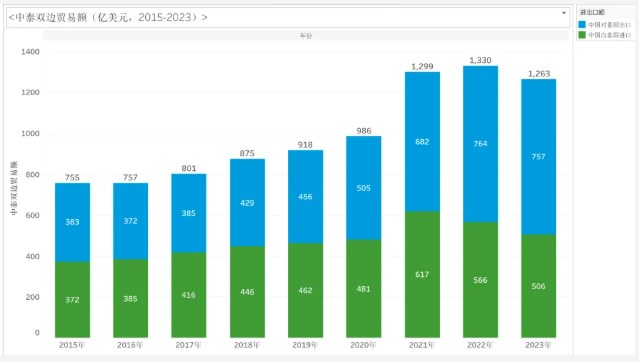Click the 2020年 axis label

click(364, 345)
